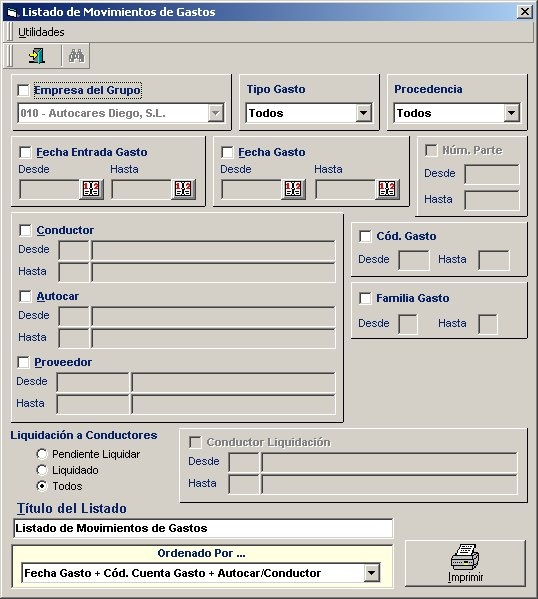The height and width of the screenshot is (599, 538).
Task: Click the binoculars search icon
Action: coord(76,56)
